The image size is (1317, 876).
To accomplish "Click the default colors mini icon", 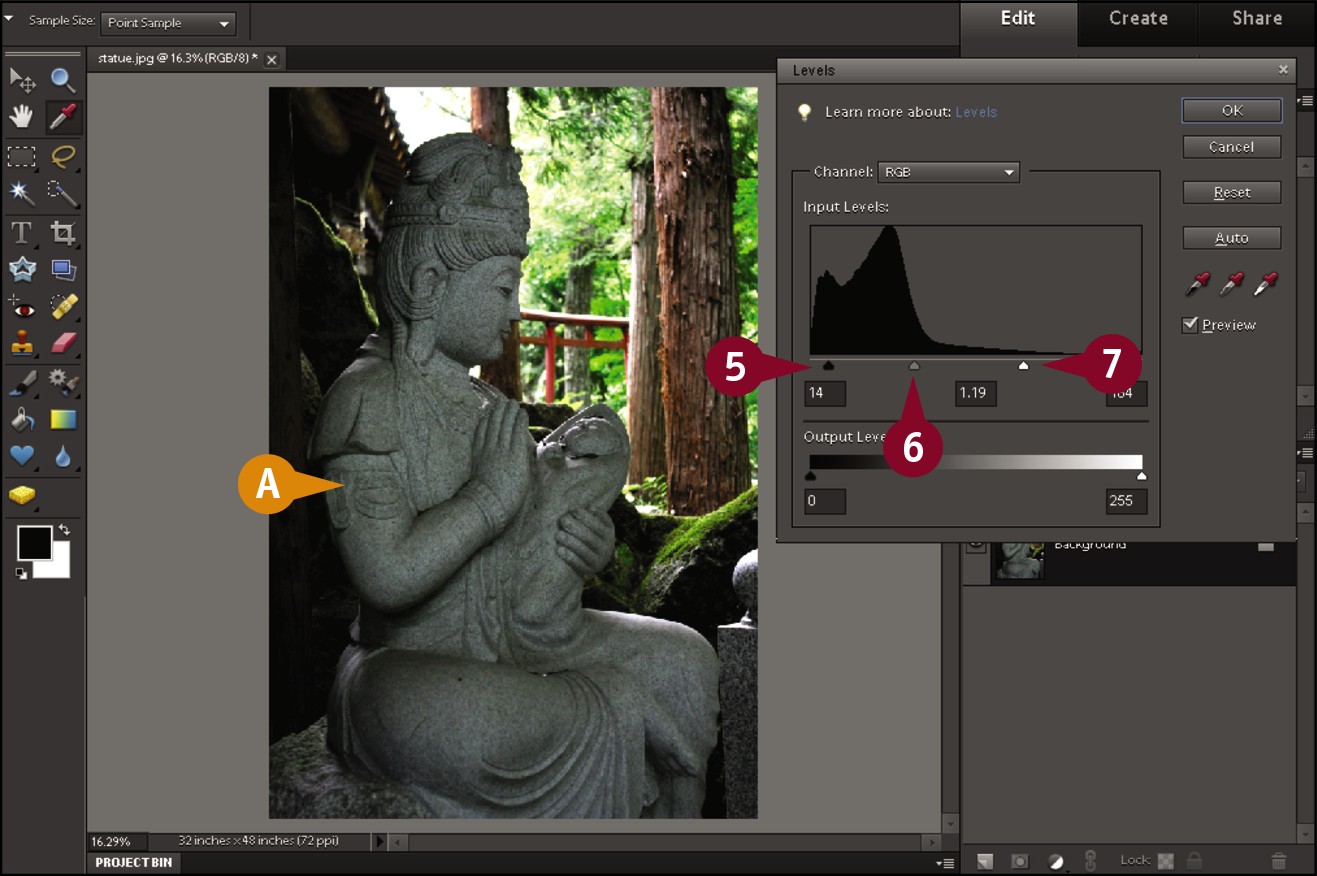I will coord(21,573).
